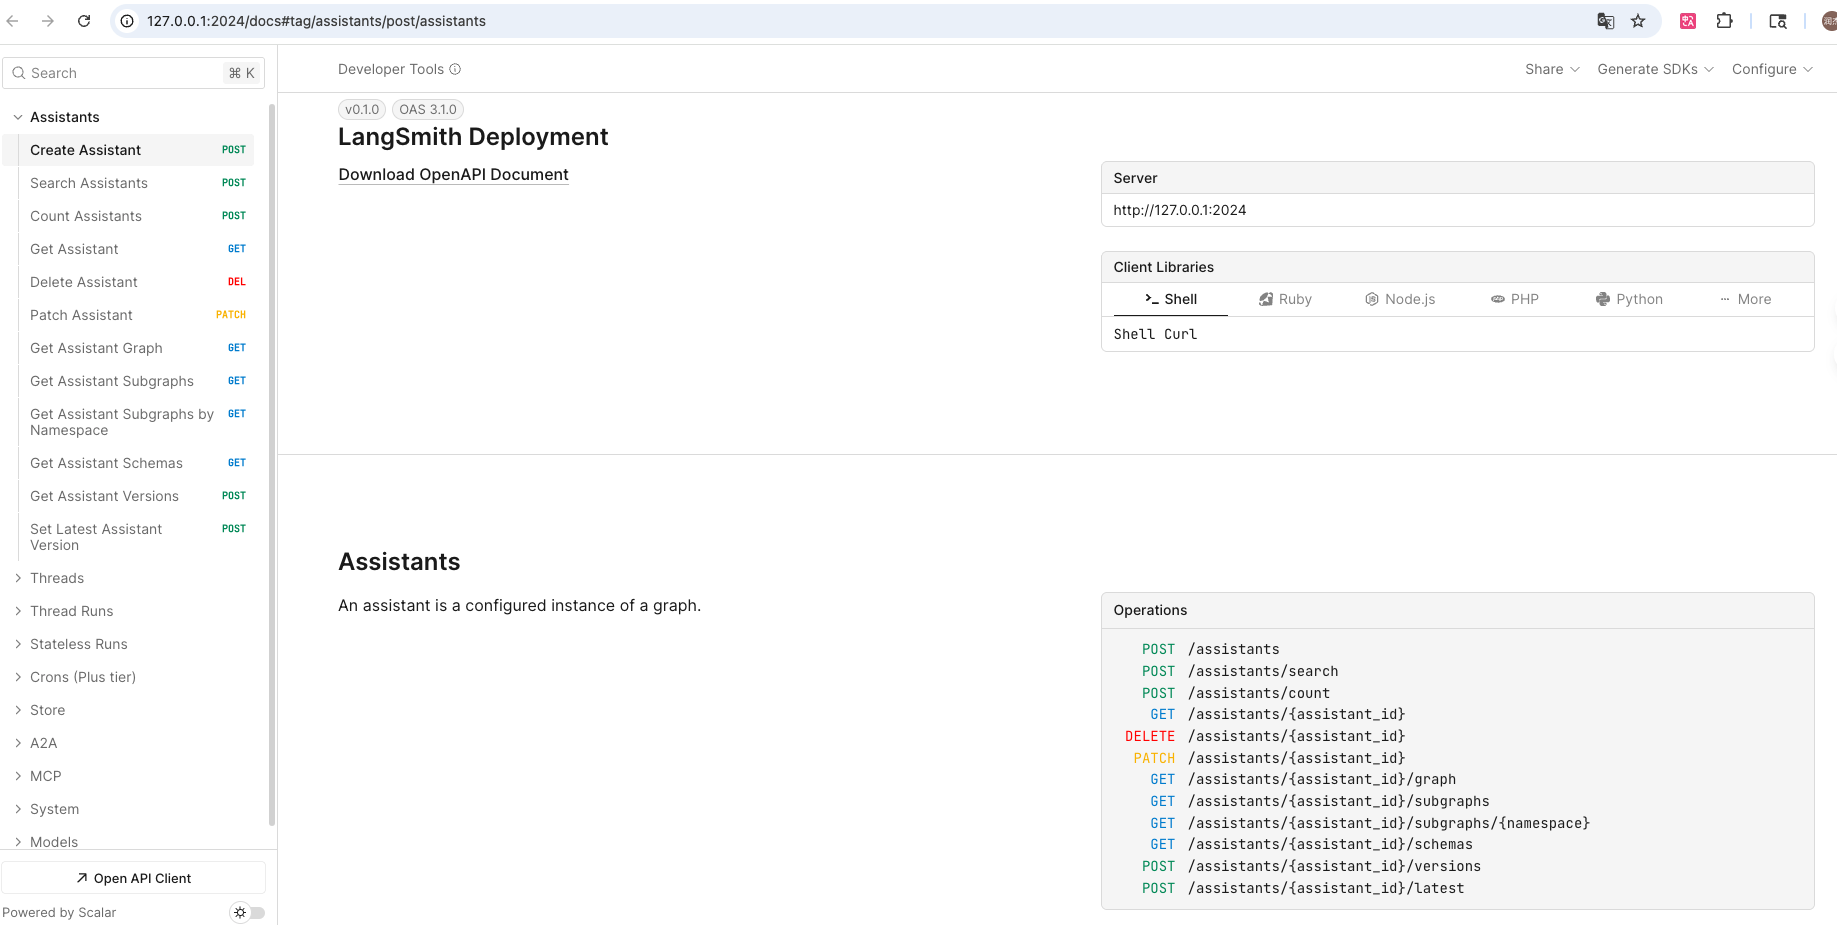Screen dimensions: 1837x925
Task: Open Set Latest Assistant Version
Action: (x=129, y=537)
